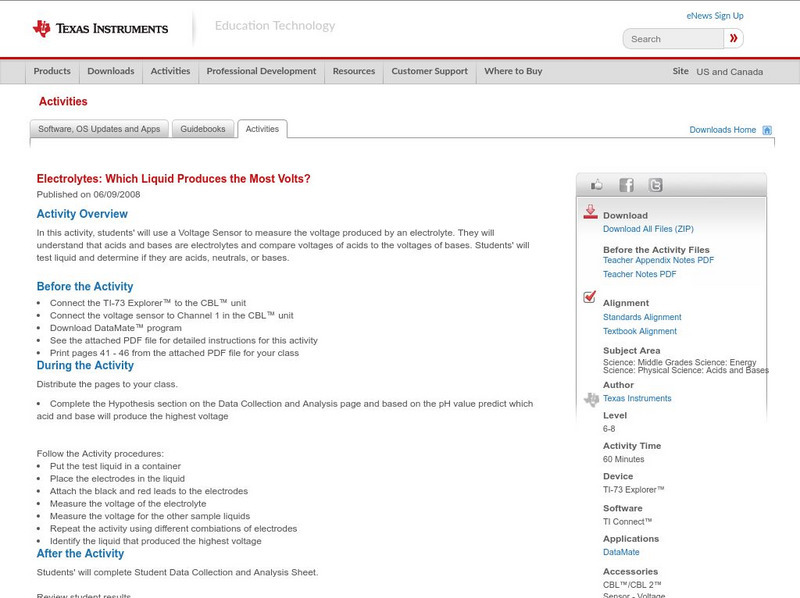The width and height of the screenshot is (800, 598).
Task: Open Teacher Notes PDF link
Action: [x=639, y=275]
